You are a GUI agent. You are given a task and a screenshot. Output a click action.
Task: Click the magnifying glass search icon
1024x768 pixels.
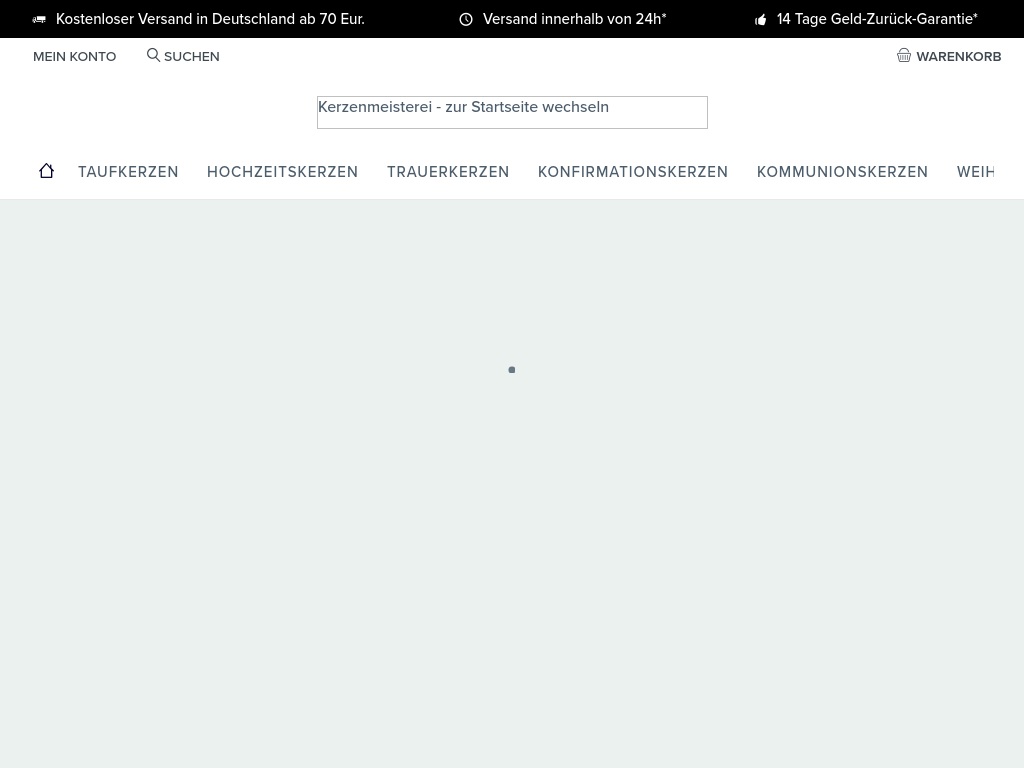153,56
